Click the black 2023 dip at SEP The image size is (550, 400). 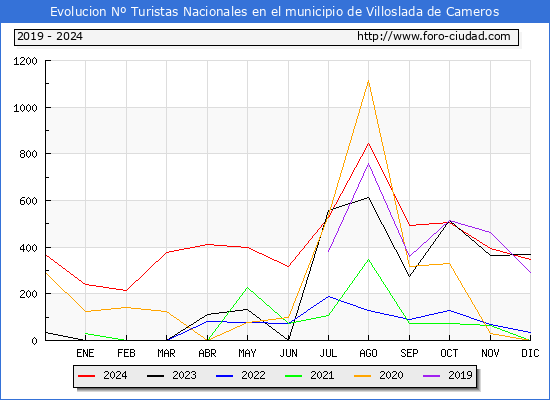point(409,276)
